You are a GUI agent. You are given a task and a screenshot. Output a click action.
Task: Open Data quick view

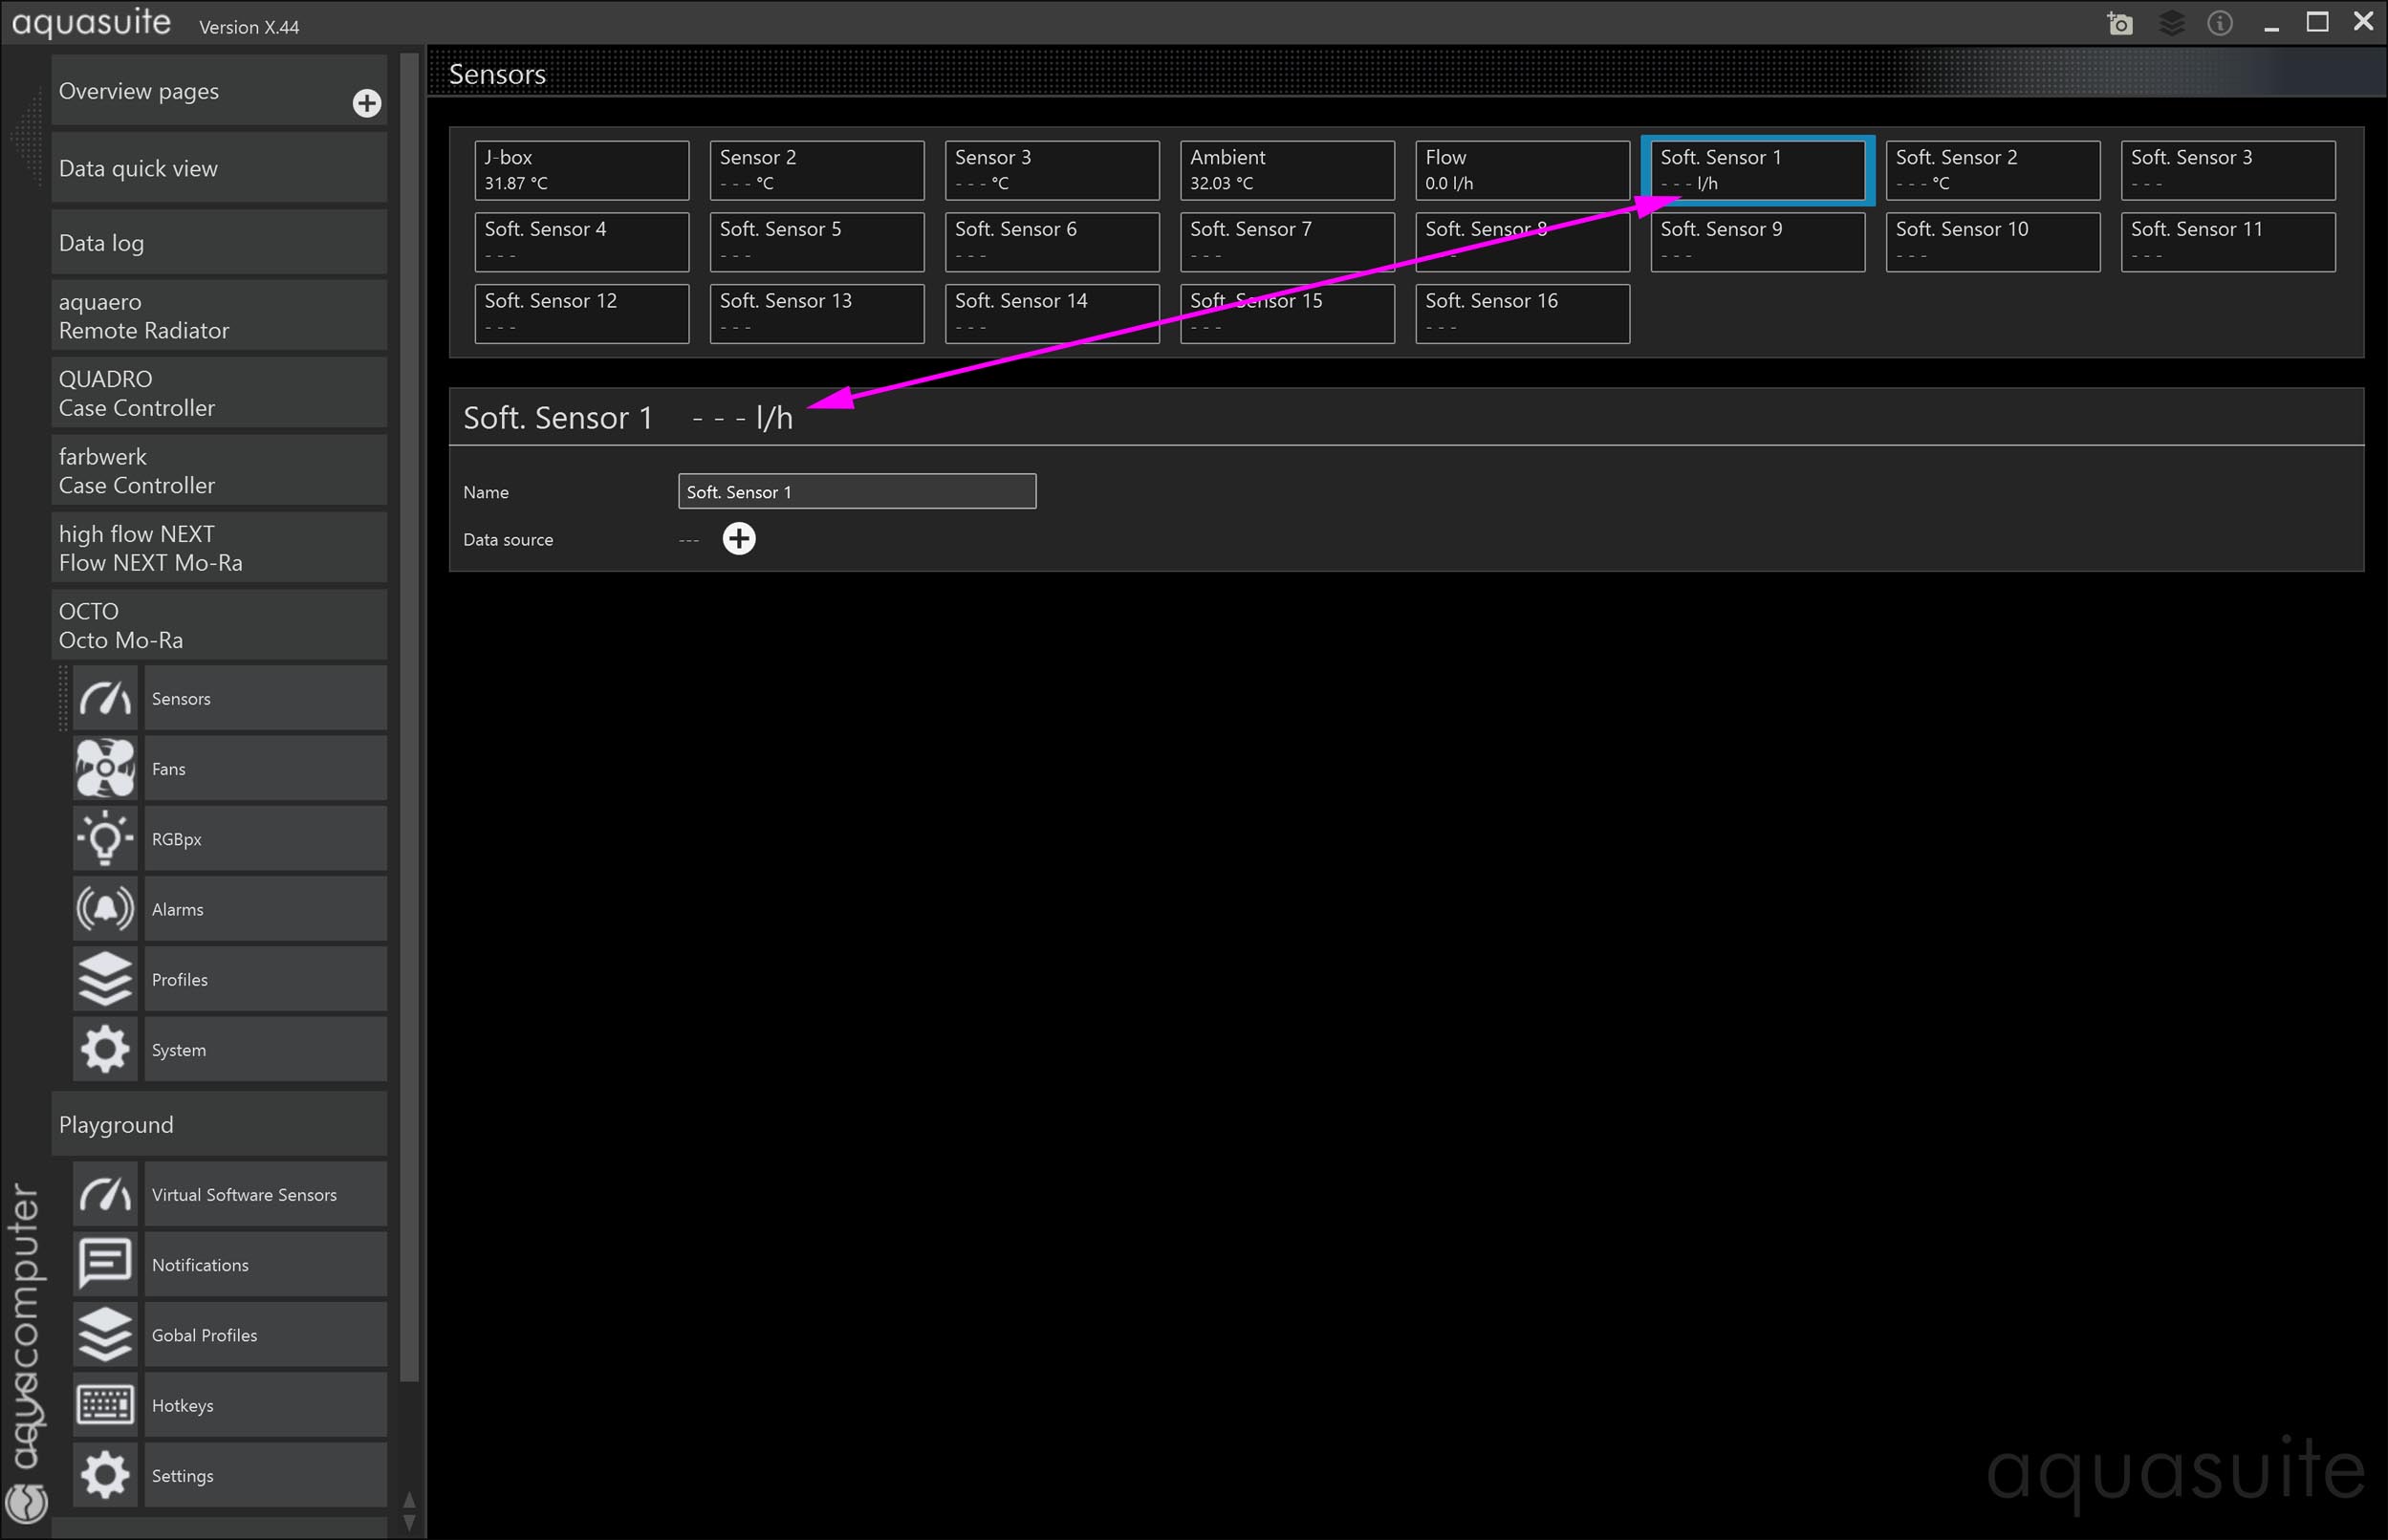219,168
